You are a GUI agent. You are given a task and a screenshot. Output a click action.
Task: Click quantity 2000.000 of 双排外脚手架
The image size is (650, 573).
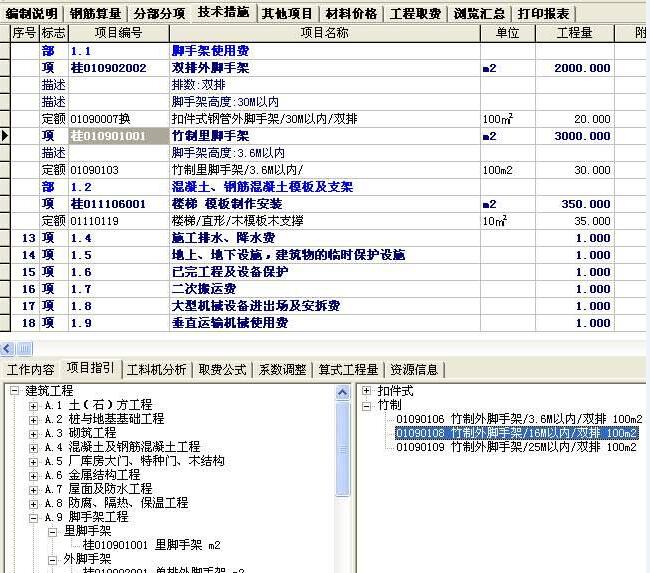[x=582, y=68]
